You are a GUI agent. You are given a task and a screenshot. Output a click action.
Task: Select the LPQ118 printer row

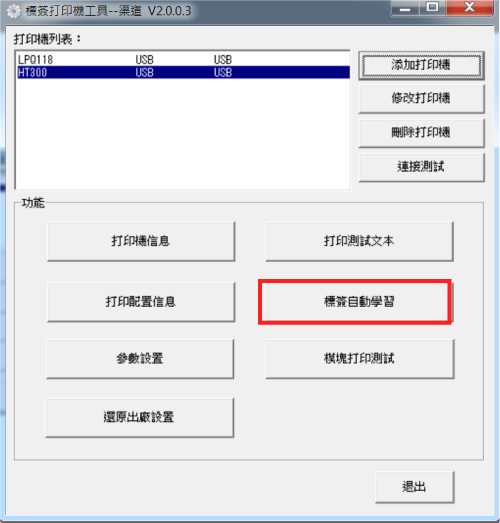click(183, 60)
